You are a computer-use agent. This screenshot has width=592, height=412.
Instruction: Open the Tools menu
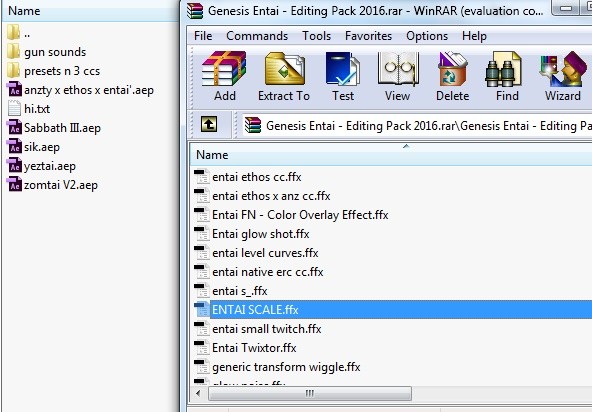pyautogui.click(x=316, y=36)
